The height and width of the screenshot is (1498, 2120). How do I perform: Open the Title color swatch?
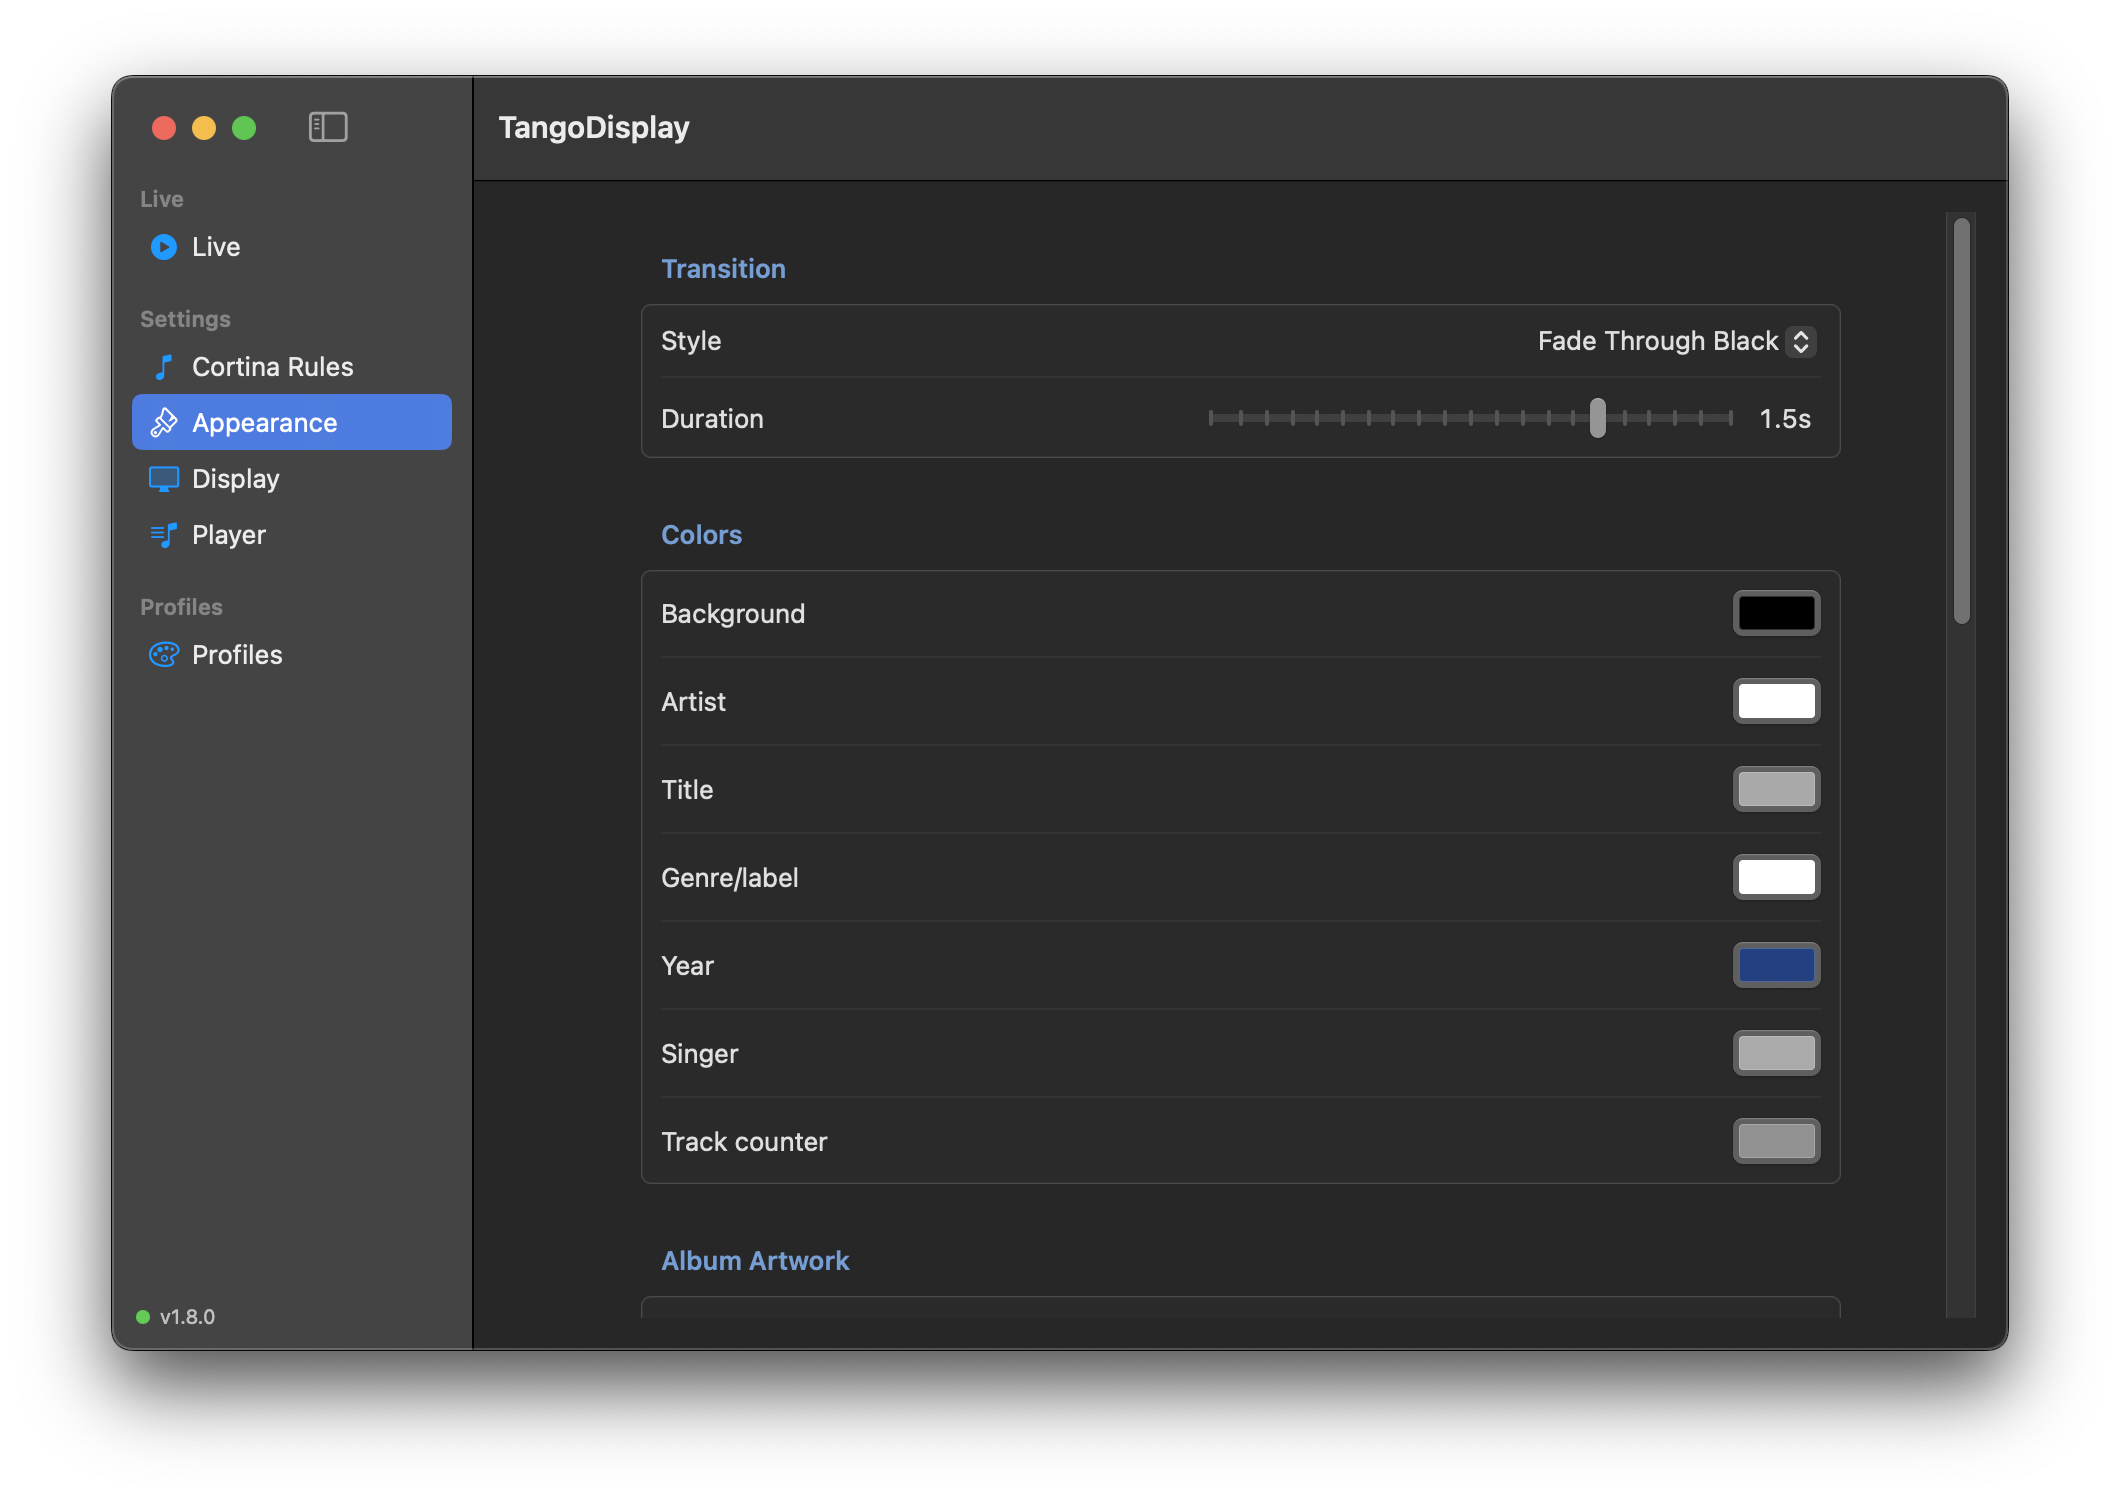pyautogui.click(x=1777, y=789)
